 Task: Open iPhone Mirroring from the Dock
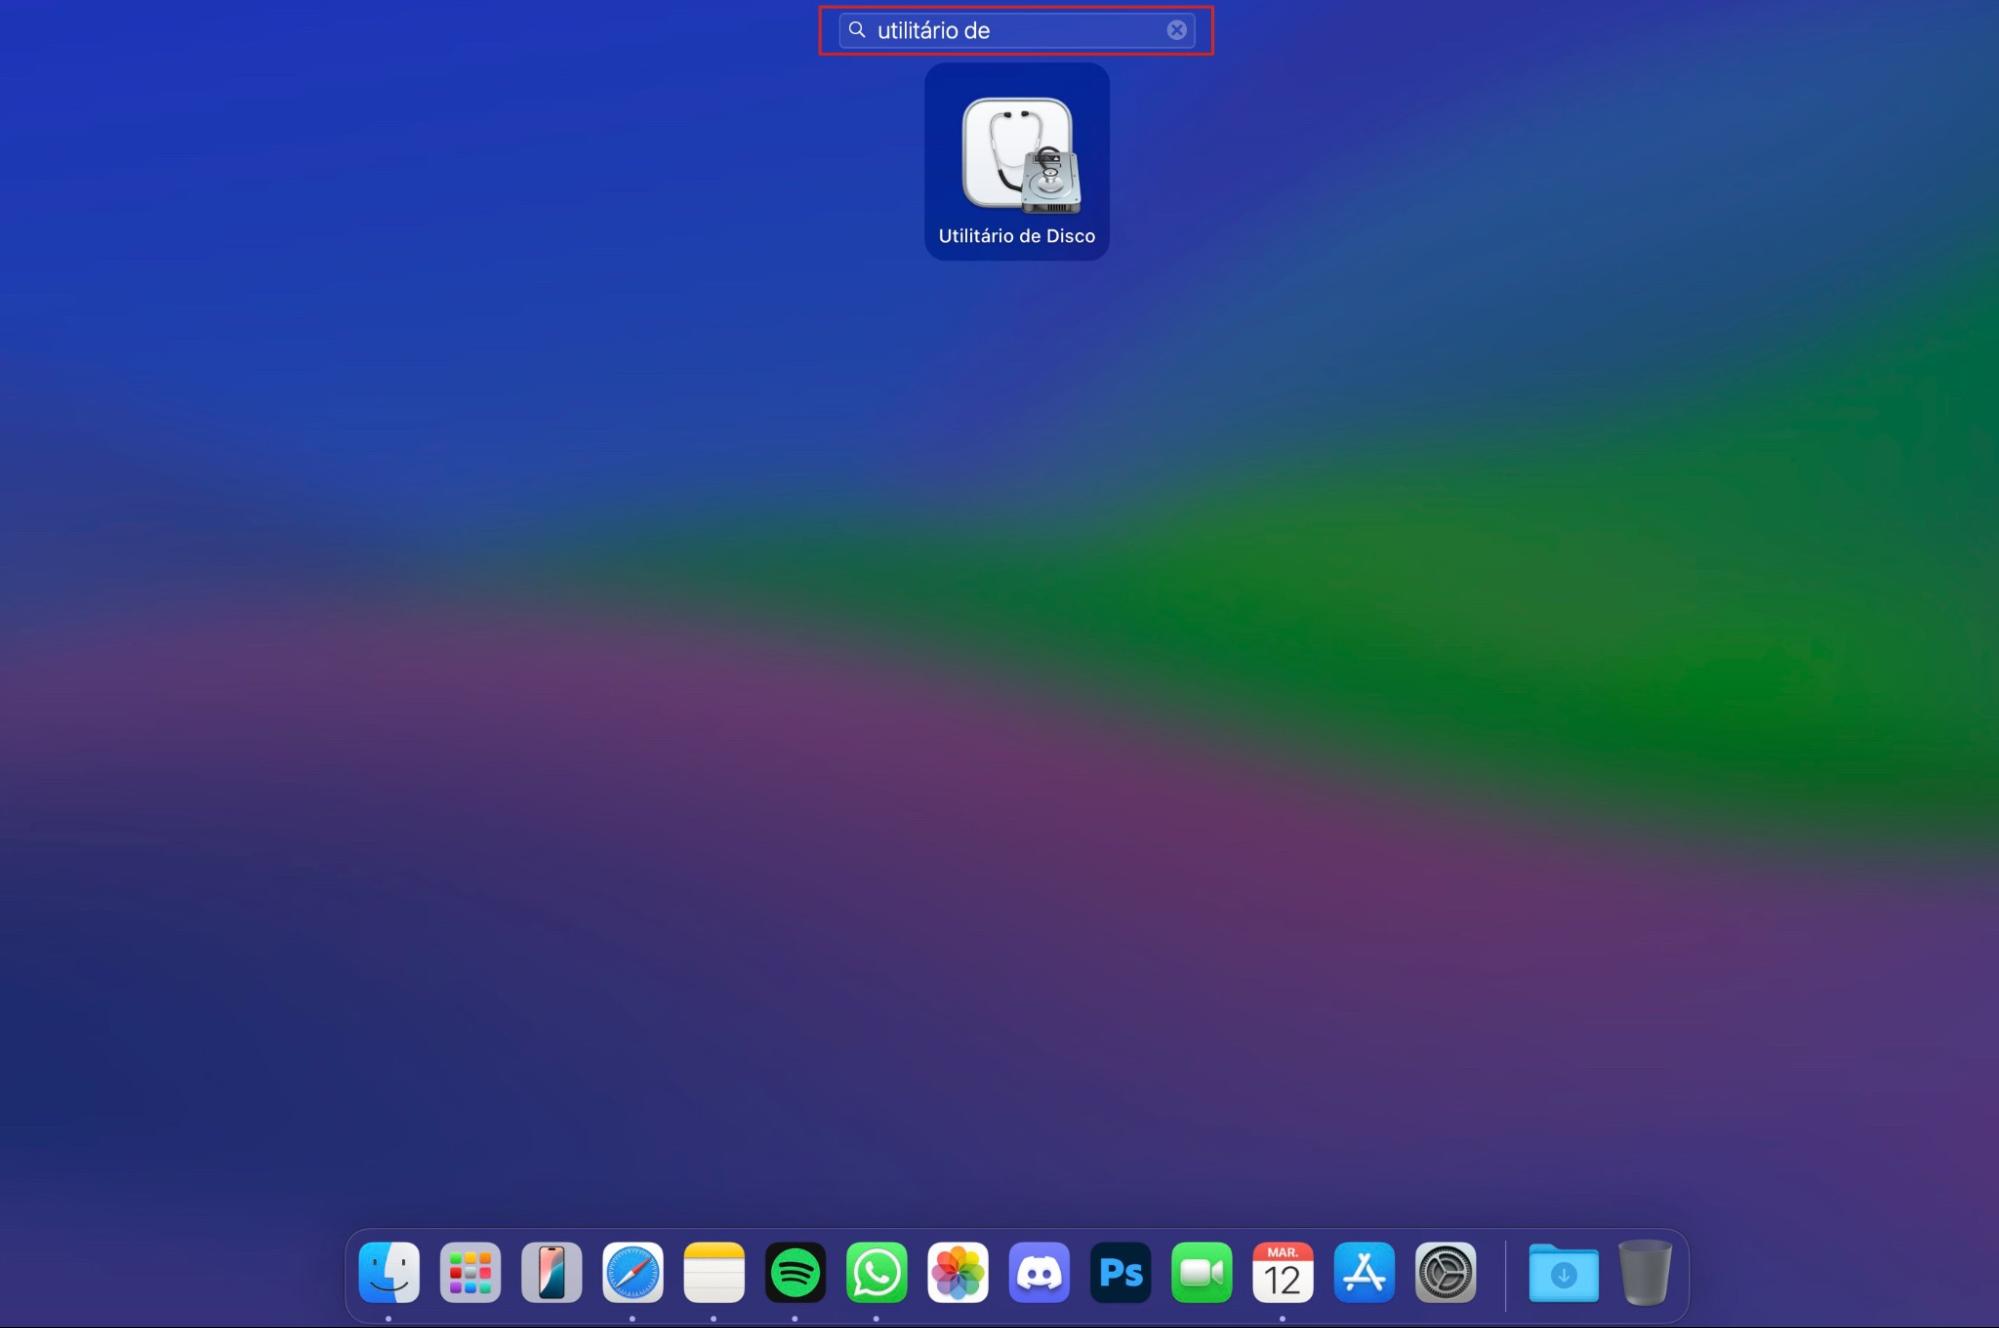(551, 1273)
